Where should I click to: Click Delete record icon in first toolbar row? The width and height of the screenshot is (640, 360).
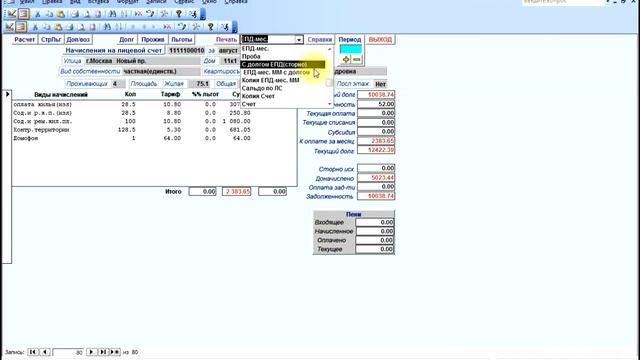pos(138,14)
